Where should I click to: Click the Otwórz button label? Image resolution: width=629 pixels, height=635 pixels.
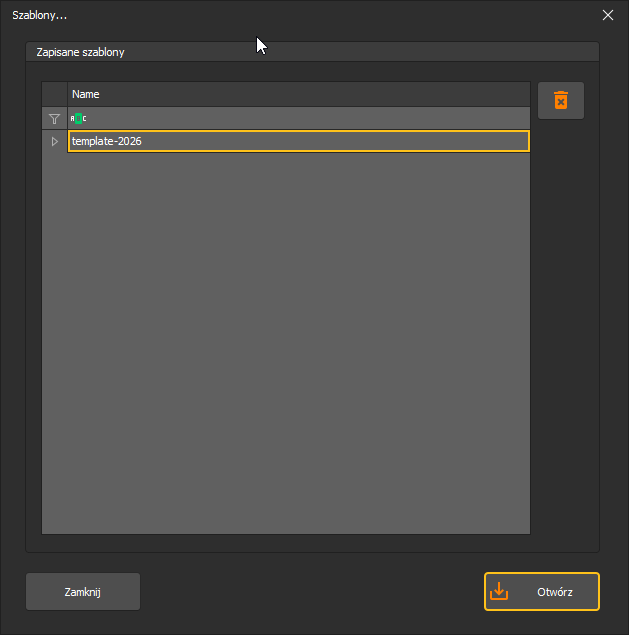pos(554,592)
